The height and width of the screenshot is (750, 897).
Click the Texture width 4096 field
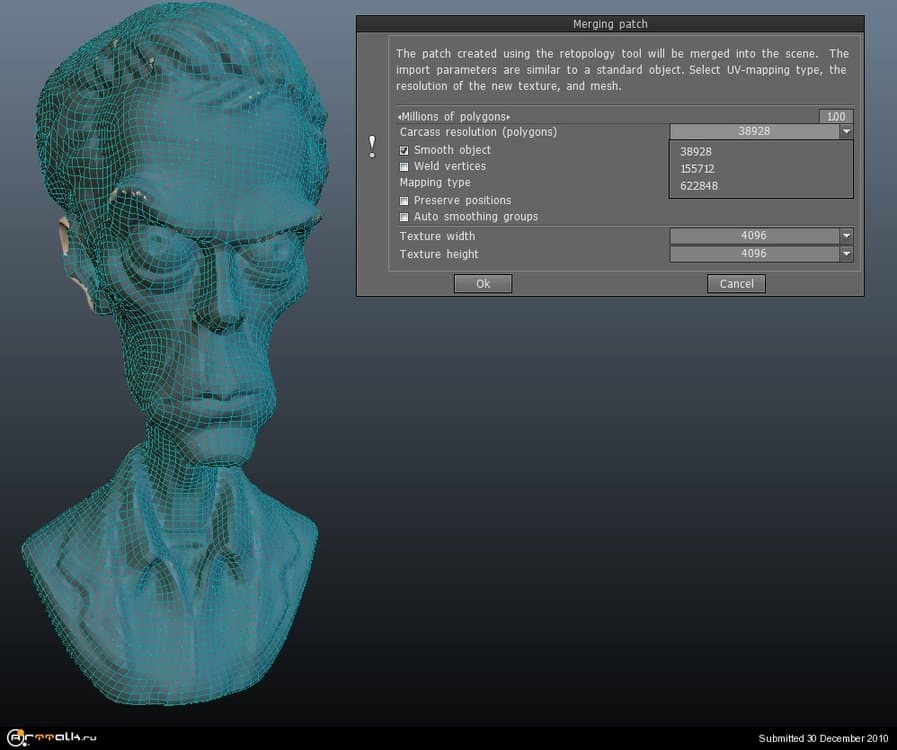754,236
